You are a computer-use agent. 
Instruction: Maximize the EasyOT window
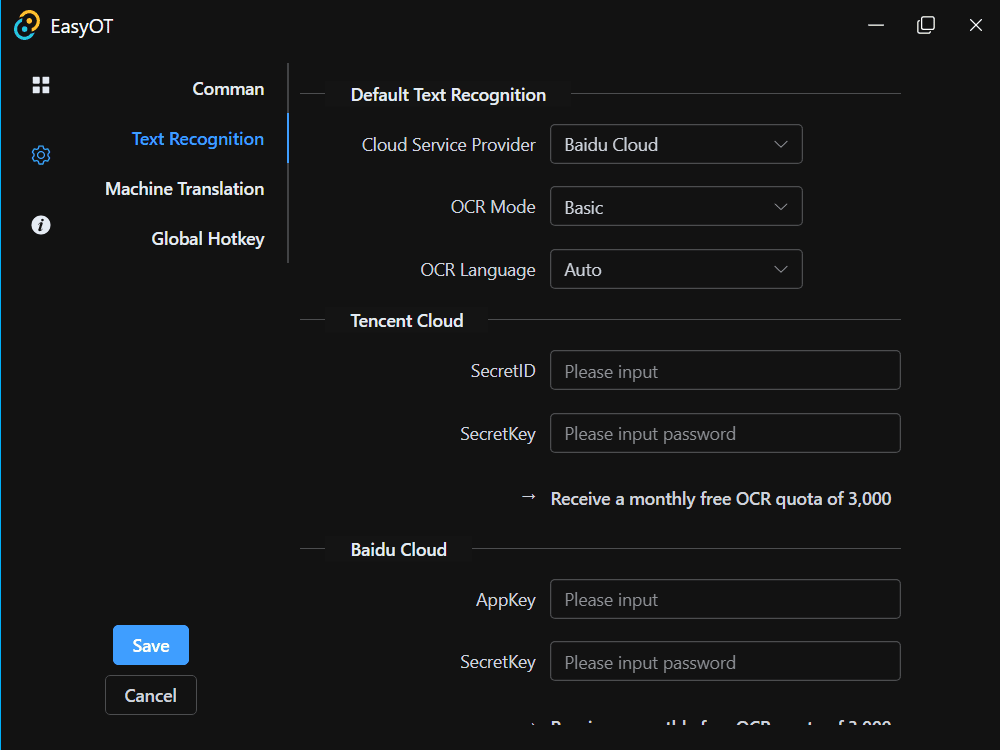(x=926, y=25)
